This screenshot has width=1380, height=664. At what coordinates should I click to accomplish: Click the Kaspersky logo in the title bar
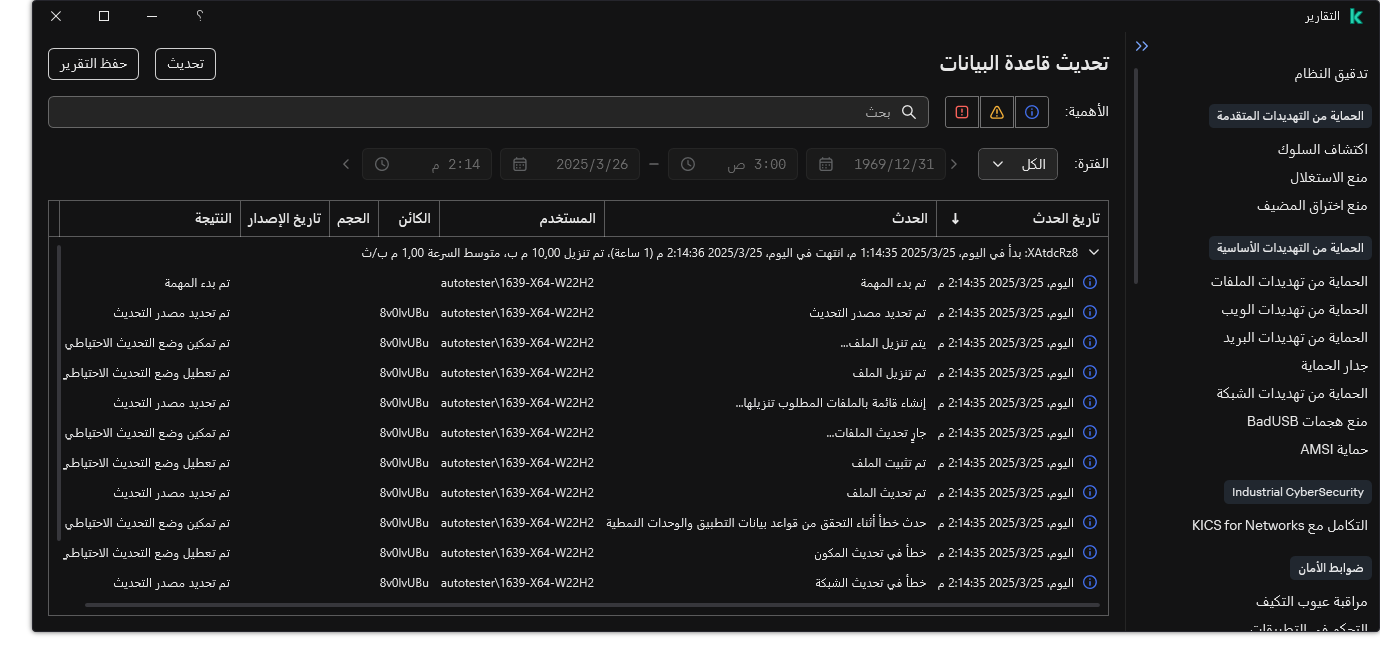point(1356,16)
